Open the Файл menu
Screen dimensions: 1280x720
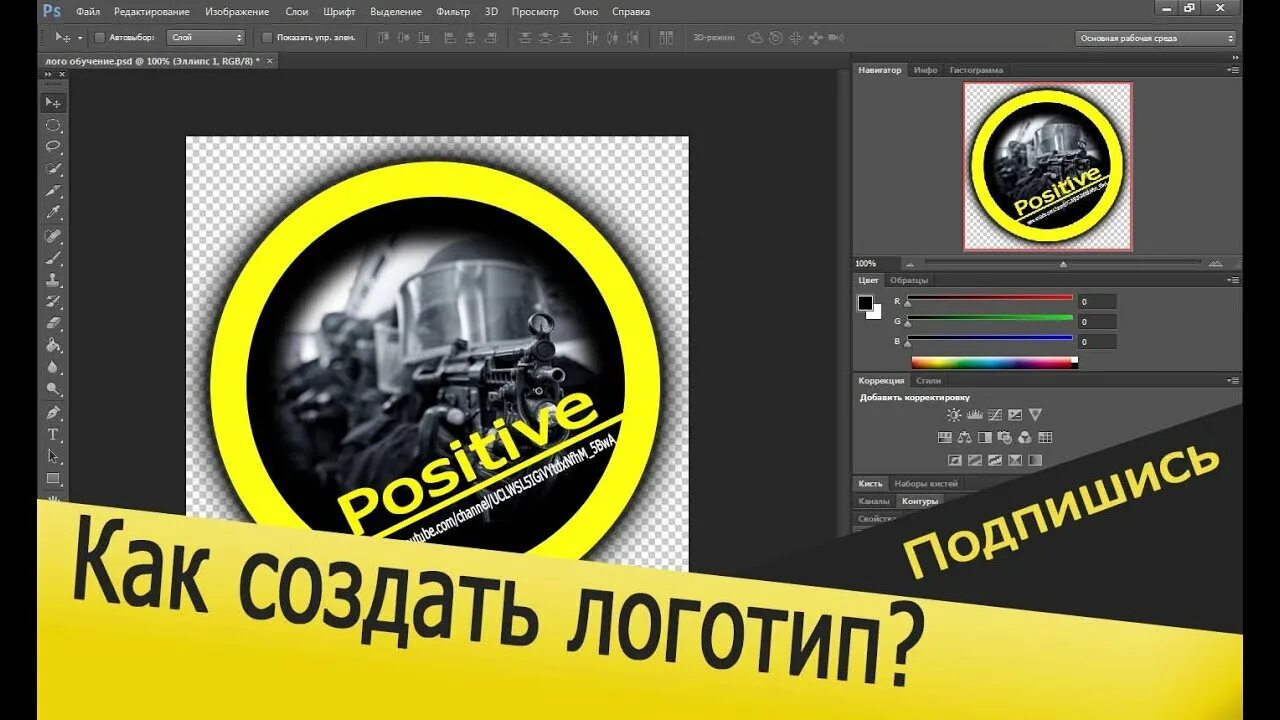coord(87,12)
